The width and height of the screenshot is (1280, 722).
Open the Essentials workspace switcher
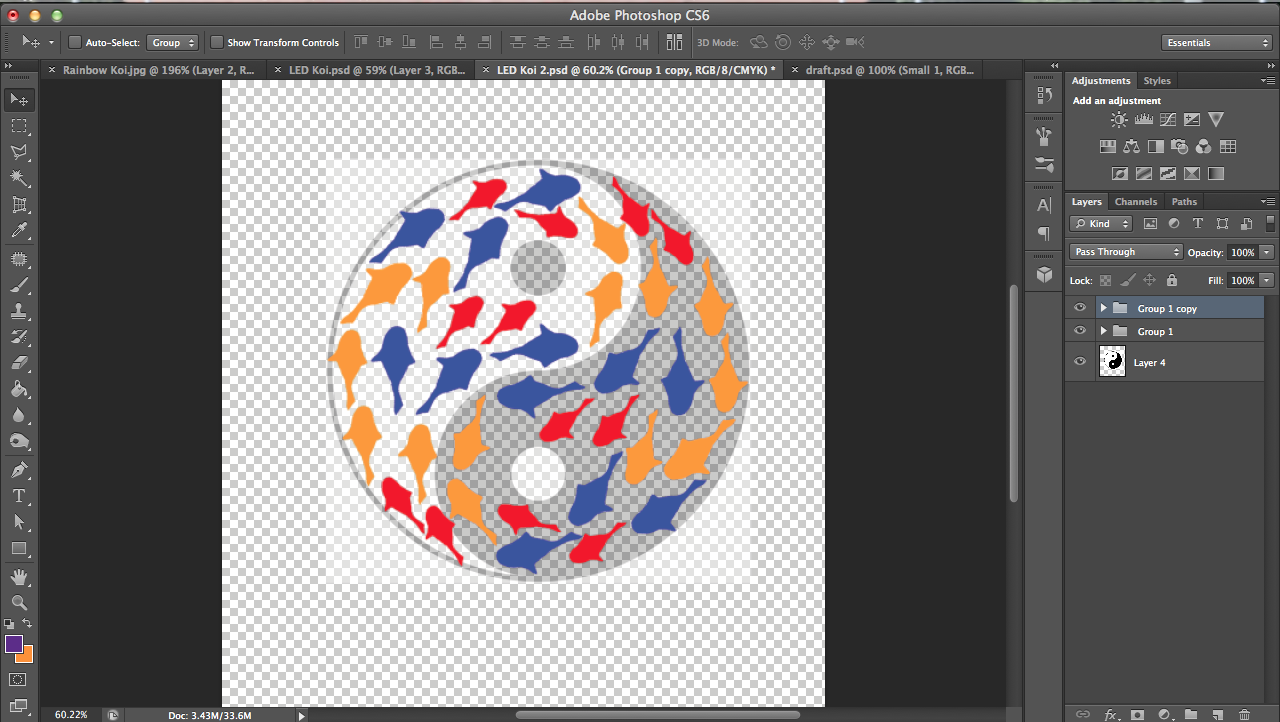pyautogui.click(x=1216, y=42)
